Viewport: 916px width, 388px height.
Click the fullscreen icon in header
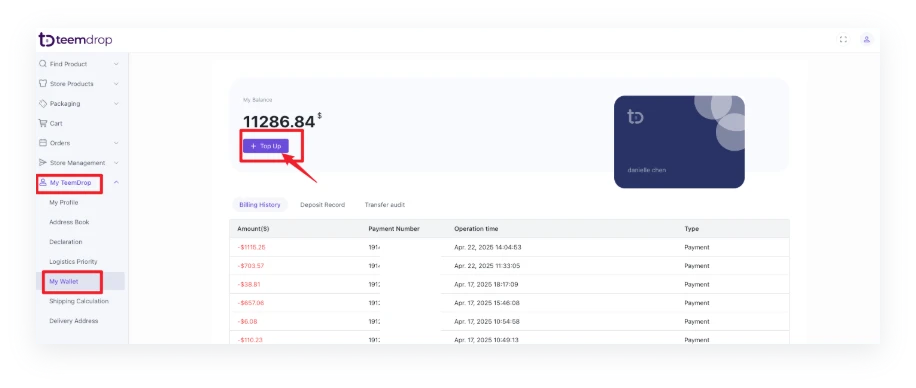pos(843,40)
